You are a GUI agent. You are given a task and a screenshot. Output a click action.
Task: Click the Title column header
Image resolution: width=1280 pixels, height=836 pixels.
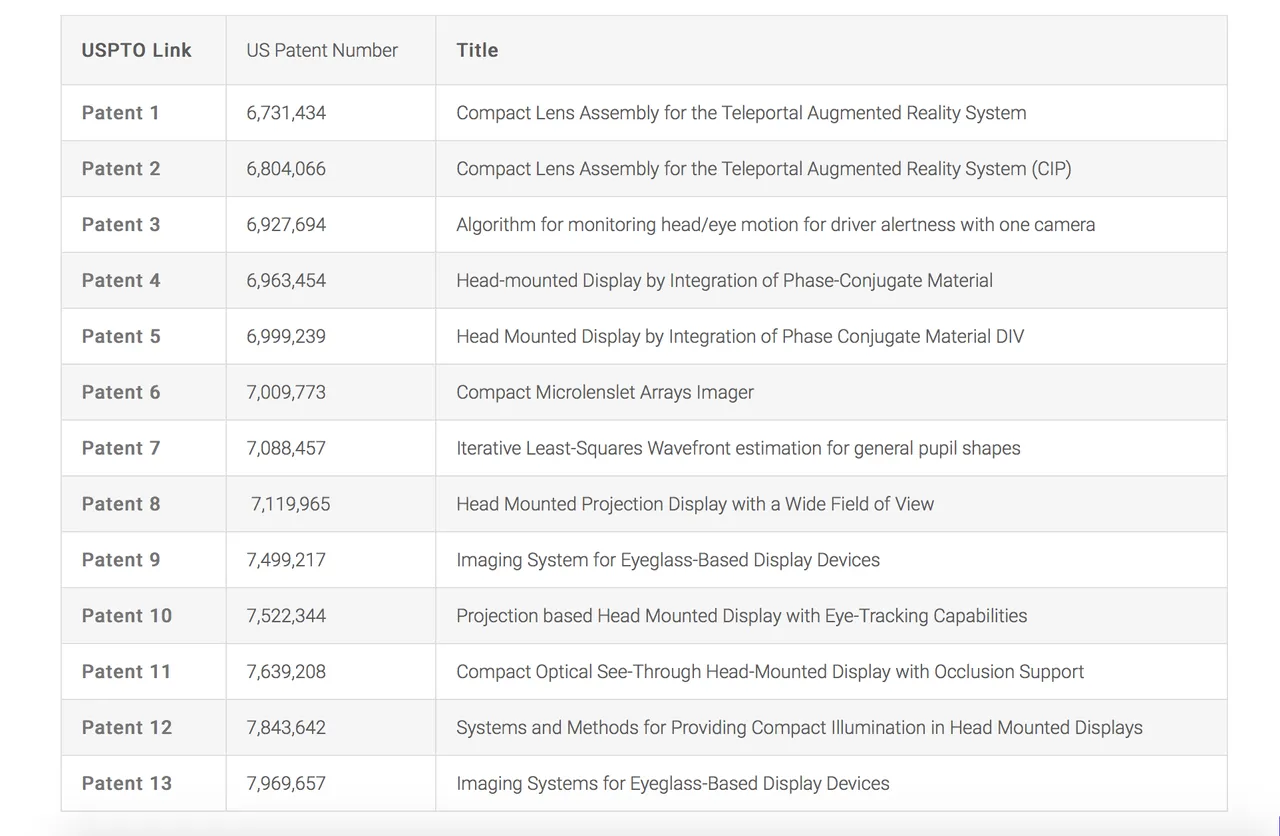click(477, 51)
